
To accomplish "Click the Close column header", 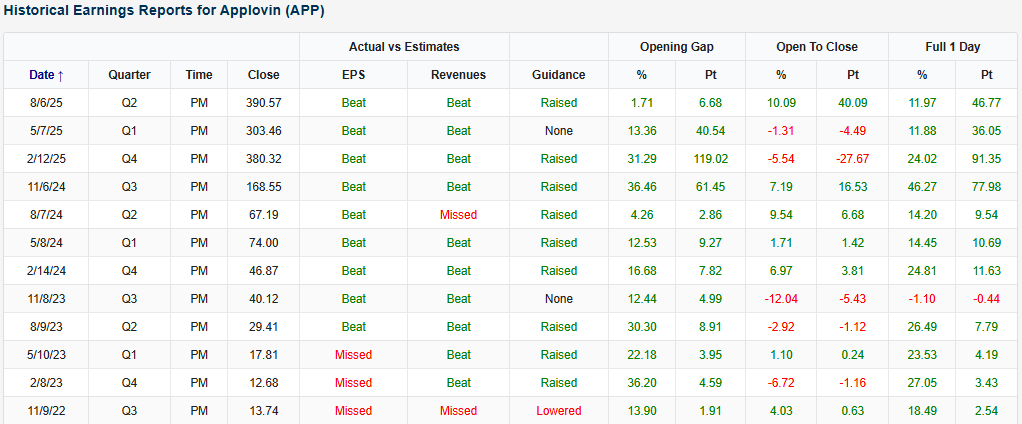I will 263,75.
